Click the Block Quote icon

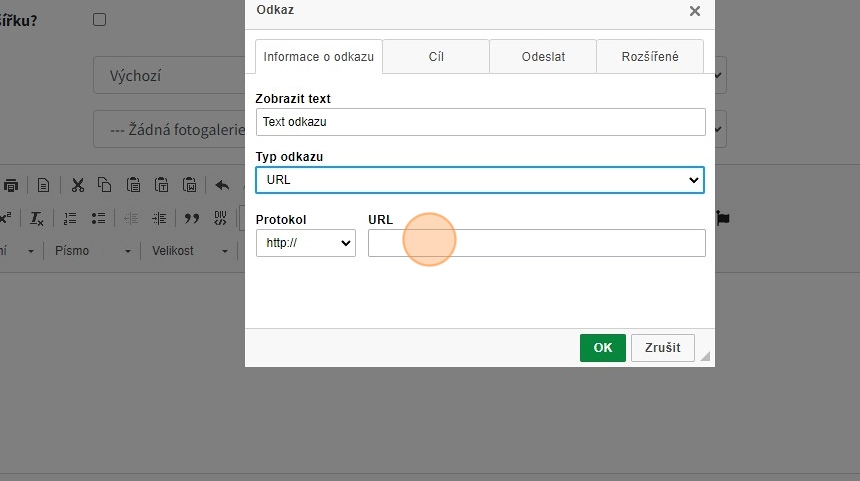click(x=193, y=218)
